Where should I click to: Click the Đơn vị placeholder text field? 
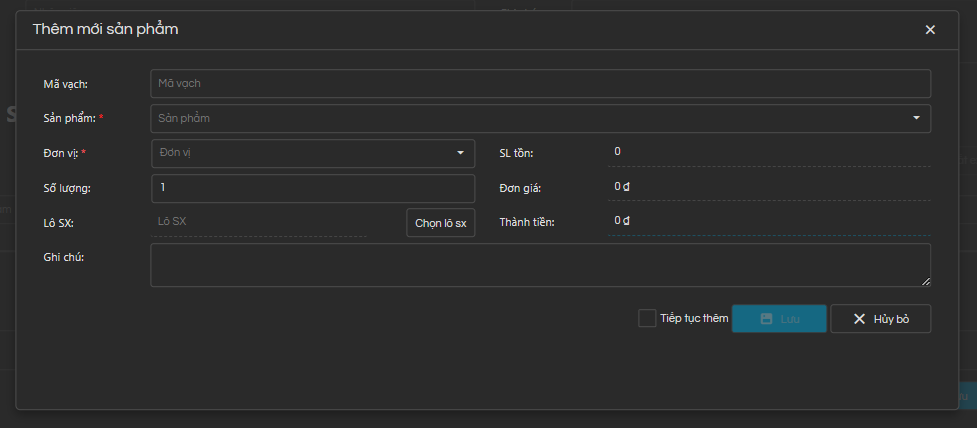(300, 153)
